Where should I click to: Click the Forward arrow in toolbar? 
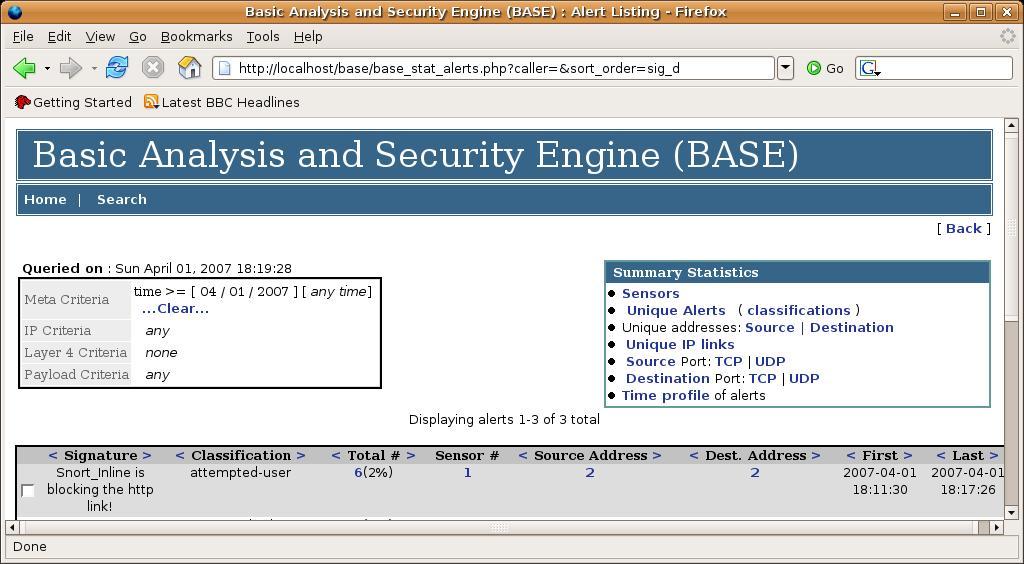71,68
